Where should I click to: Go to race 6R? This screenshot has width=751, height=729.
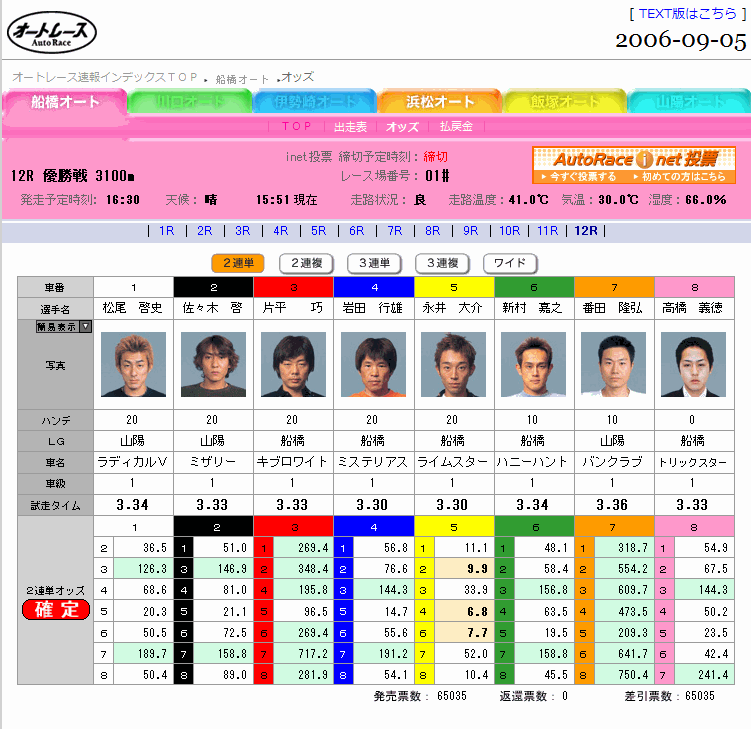click(x=356, y=231)
